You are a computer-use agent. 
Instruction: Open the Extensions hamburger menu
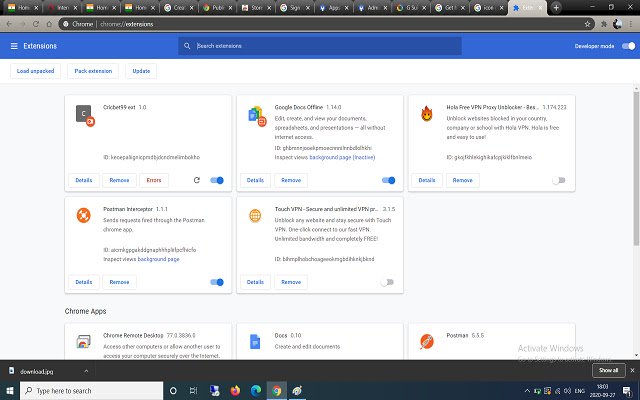click(14, 46)
